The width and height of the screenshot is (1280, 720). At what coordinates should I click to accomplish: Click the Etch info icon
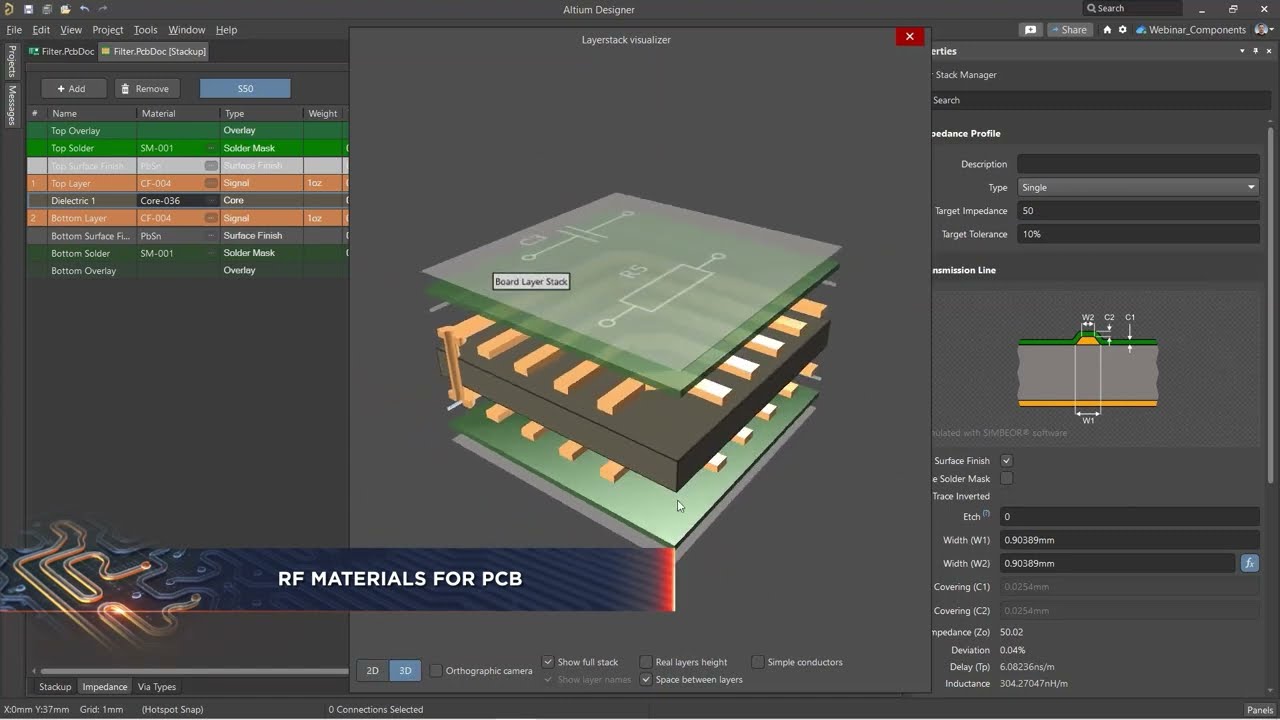tap(986, 514)
